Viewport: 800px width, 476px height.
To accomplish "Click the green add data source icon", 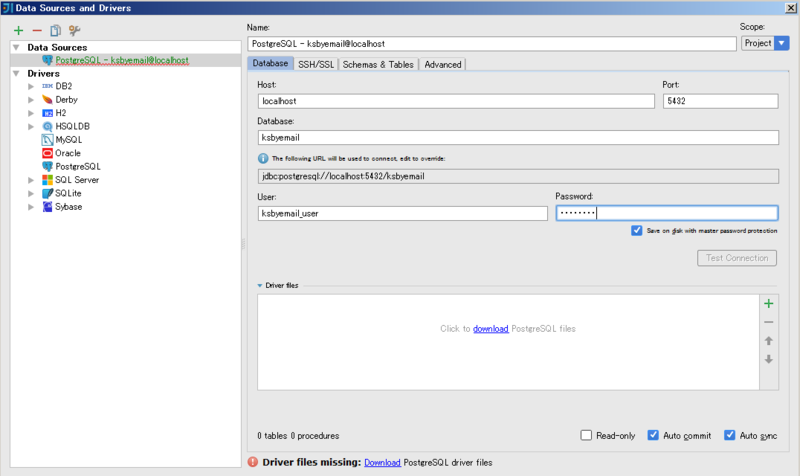I will click(18, 31).
